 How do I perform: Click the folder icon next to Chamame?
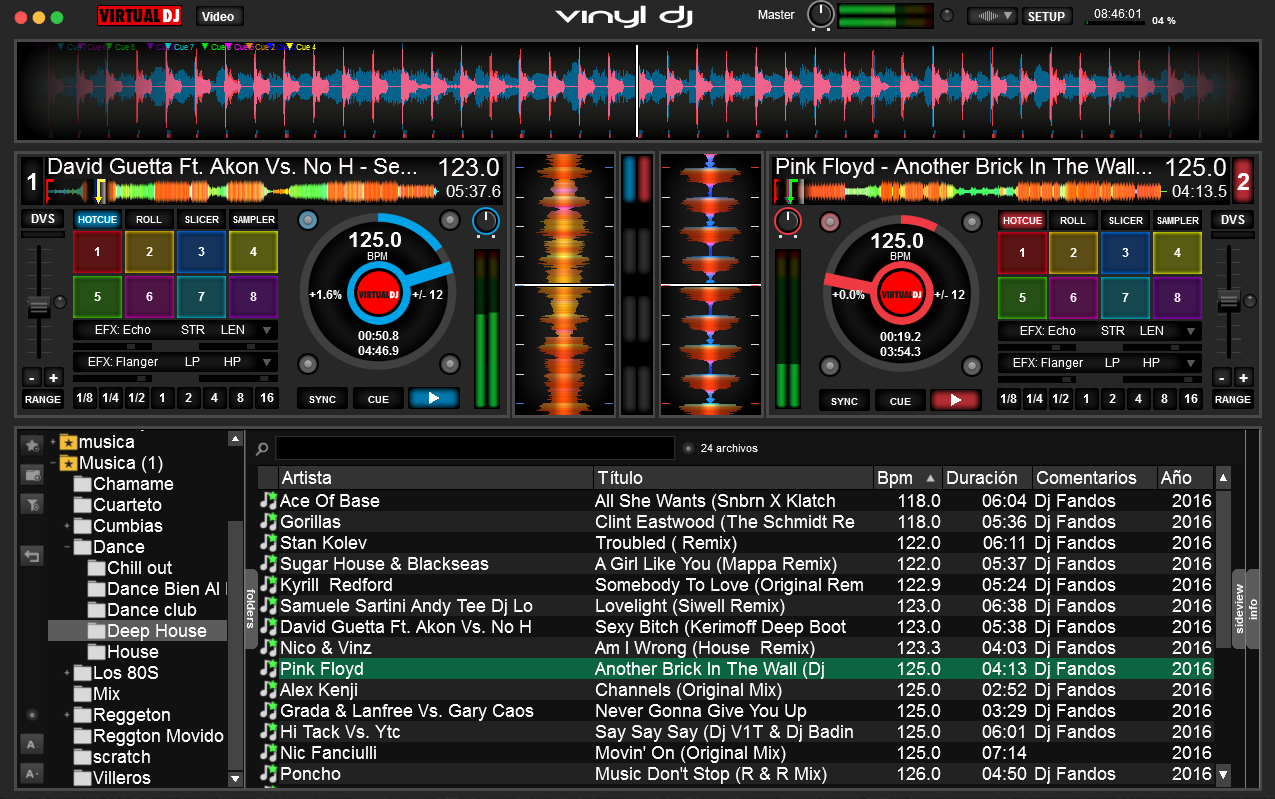click(82, 484)
